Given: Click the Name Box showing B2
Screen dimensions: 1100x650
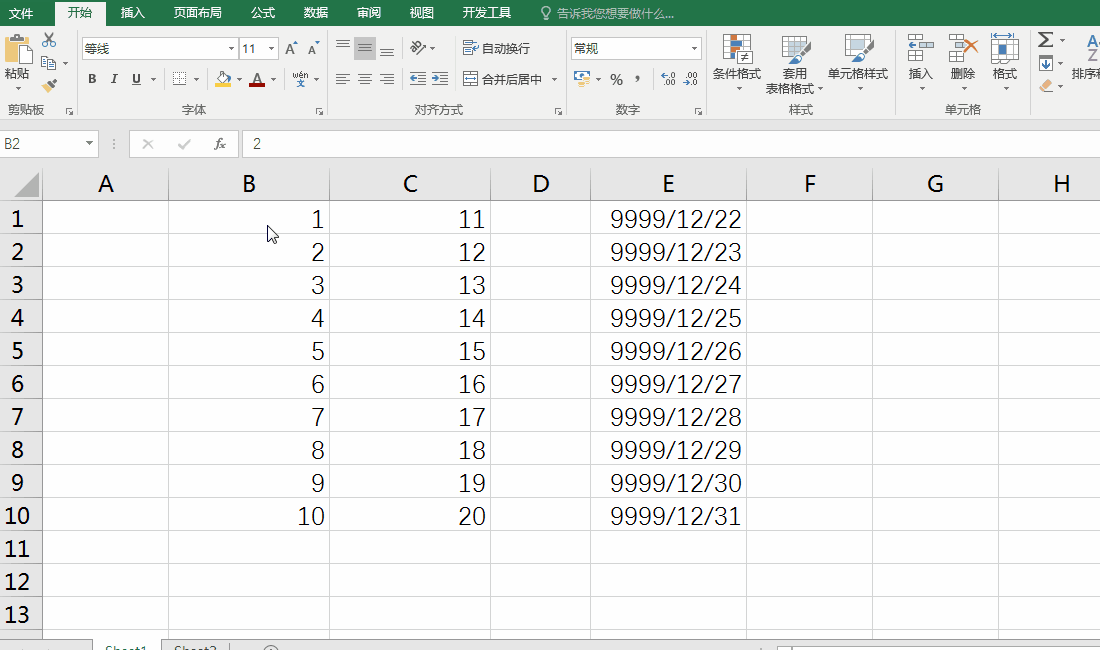Looking at the screenshot, I should coord(41,144).
